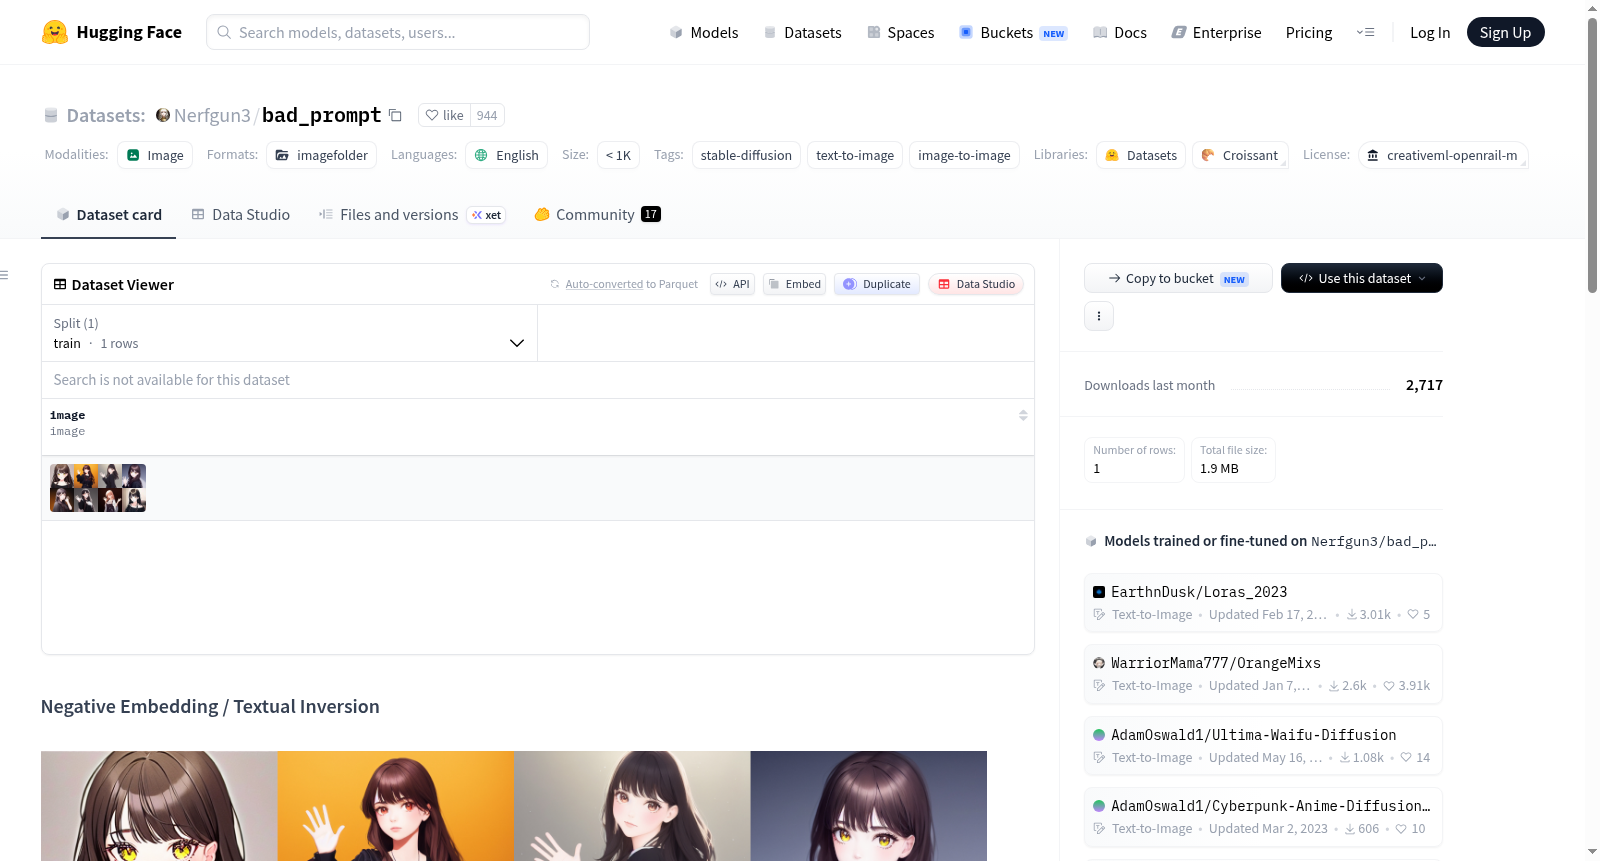
Task: Click the Sign Up button
Action: click(x=1505, y=32)
